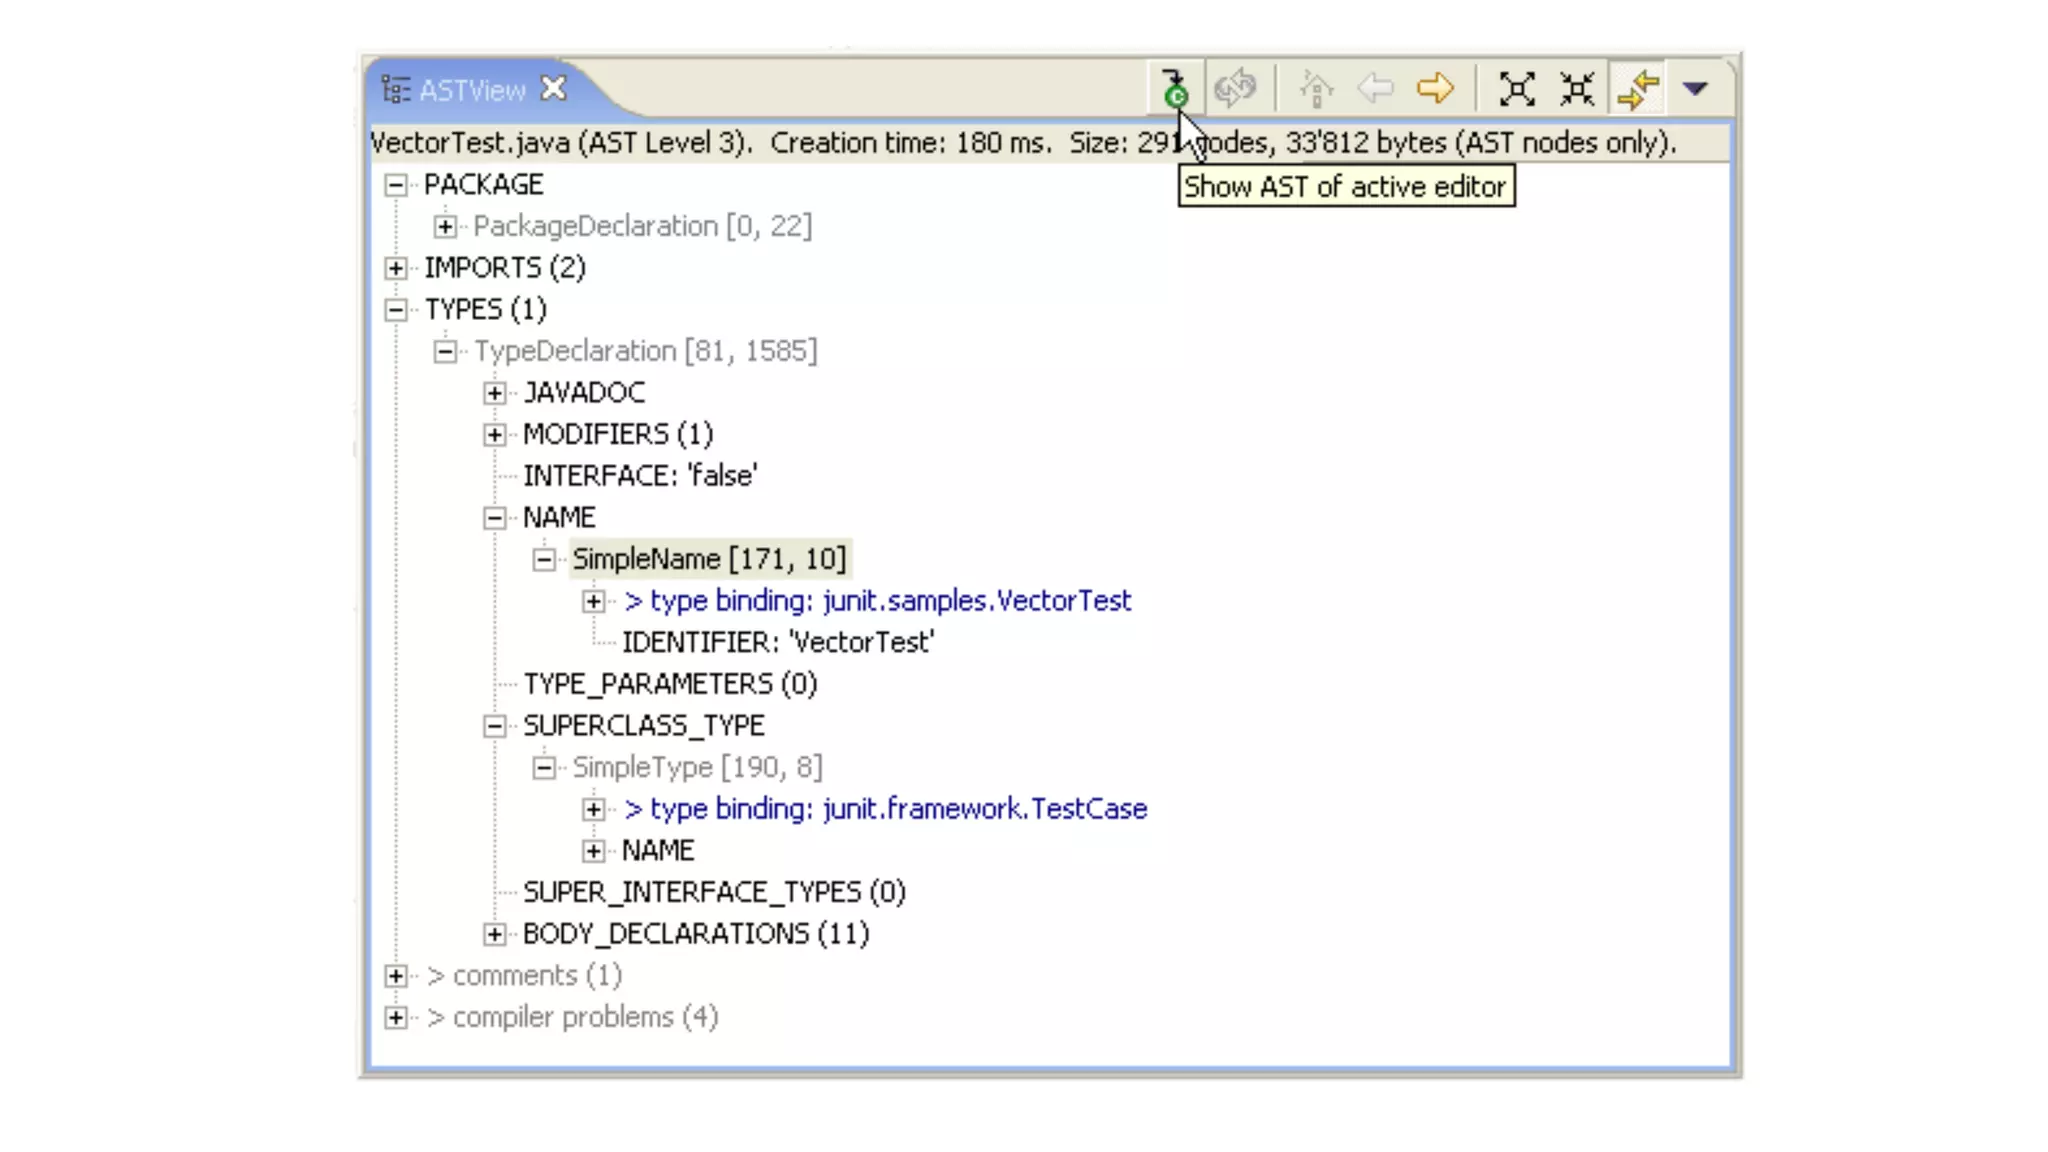Expand the JAVADOC node
The height and width of the screenshot is (1152, 2048).
tap(494, 393)
